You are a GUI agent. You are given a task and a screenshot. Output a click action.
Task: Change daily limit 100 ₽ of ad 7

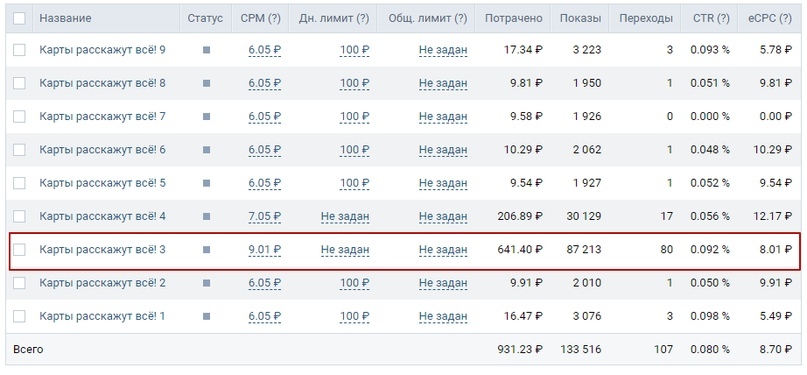(x=355, y=116)
